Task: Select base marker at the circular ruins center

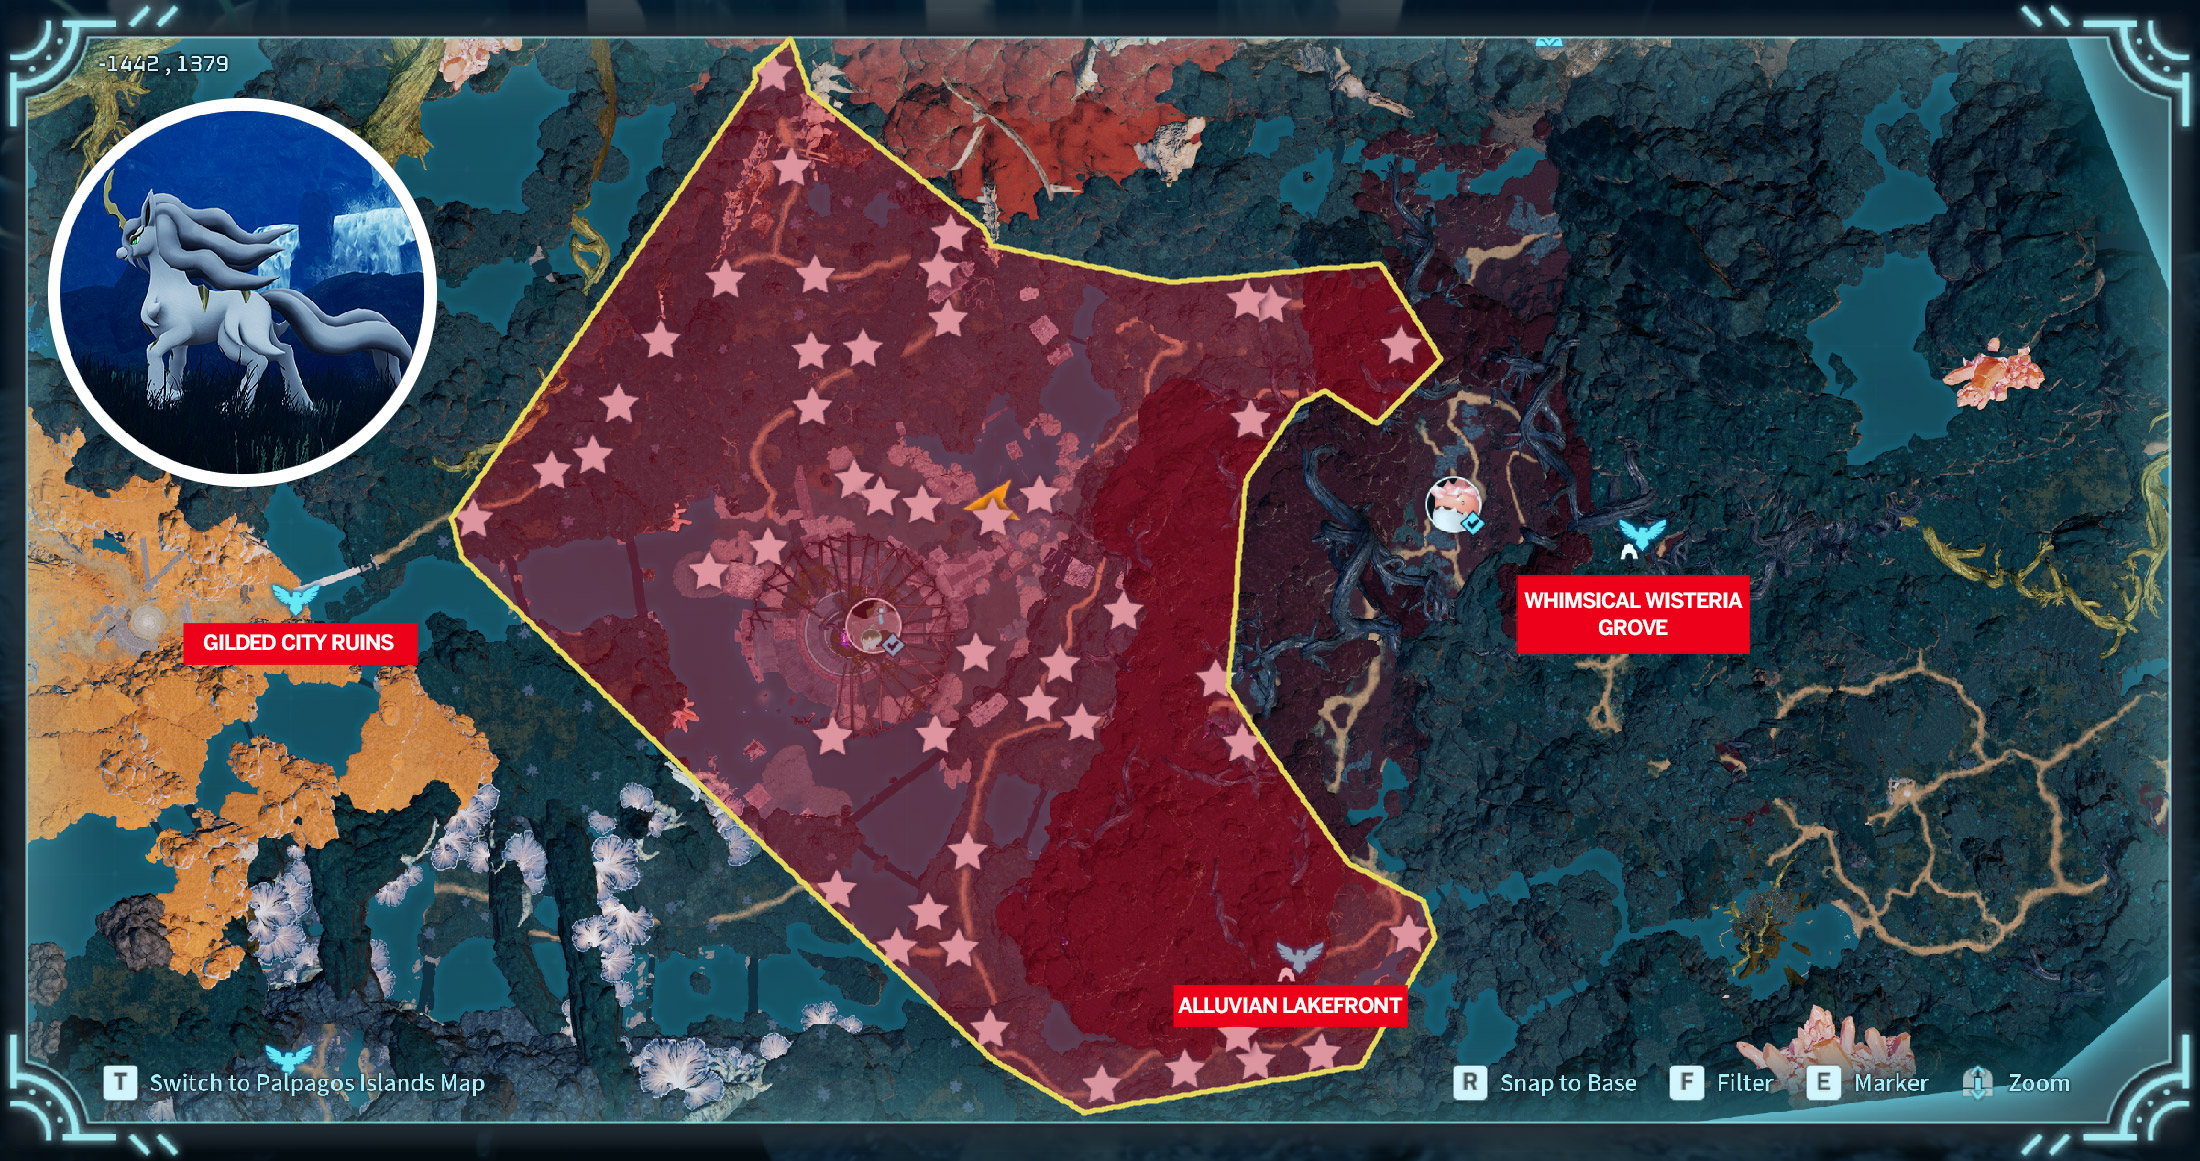Action: [x=873, y=627]
